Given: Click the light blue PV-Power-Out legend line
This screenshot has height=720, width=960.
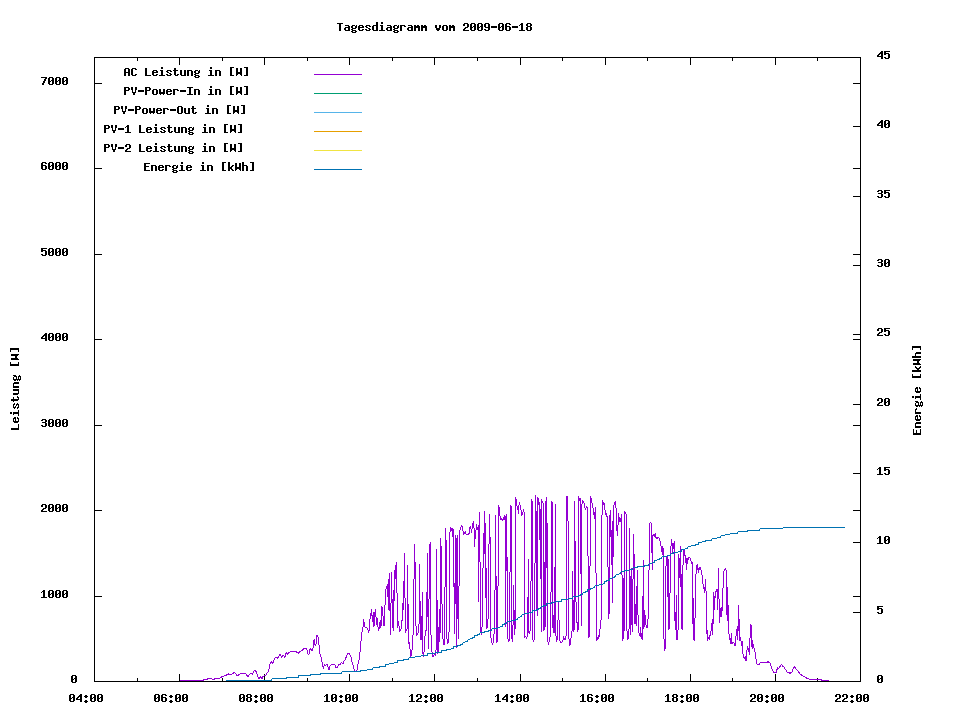Looking at the screenshot, I should coord(337,112).
